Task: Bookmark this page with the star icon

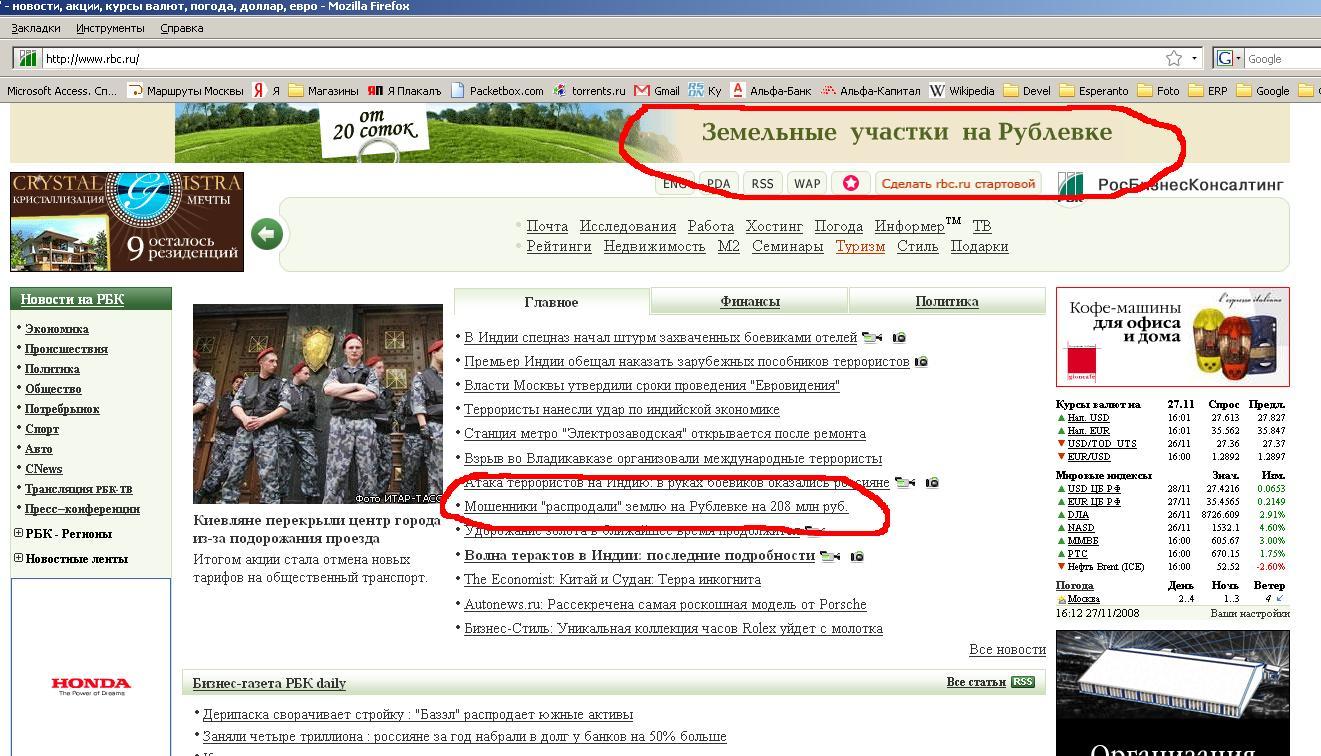Action: point(1174,58)
